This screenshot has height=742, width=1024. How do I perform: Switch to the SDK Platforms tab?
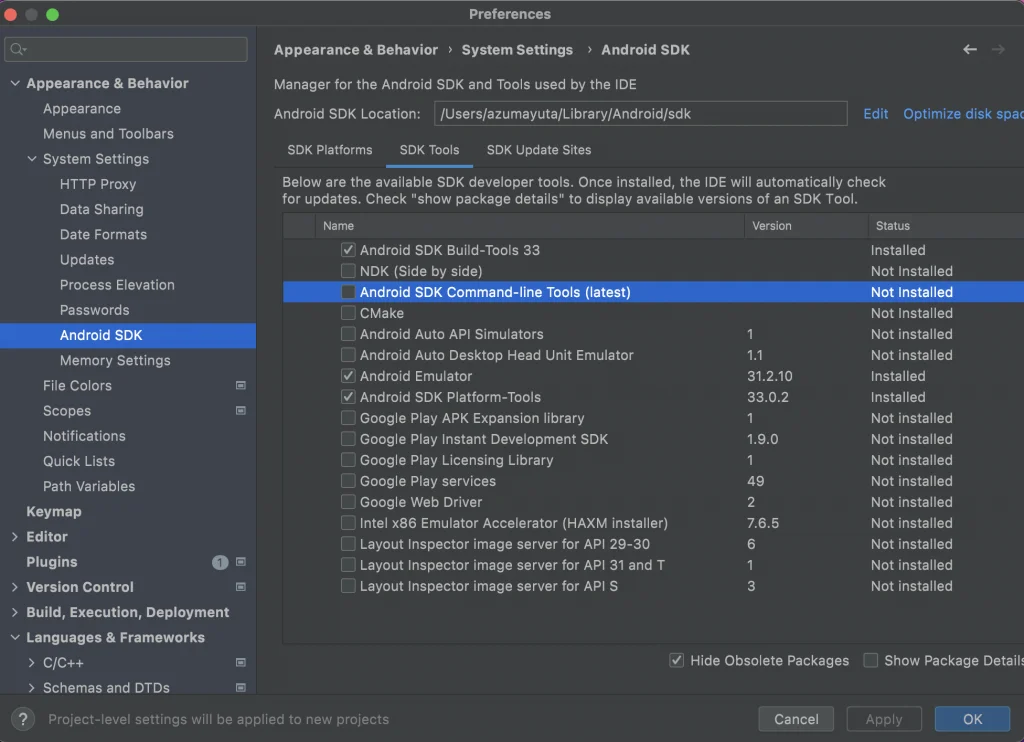[x=330, y=150]
